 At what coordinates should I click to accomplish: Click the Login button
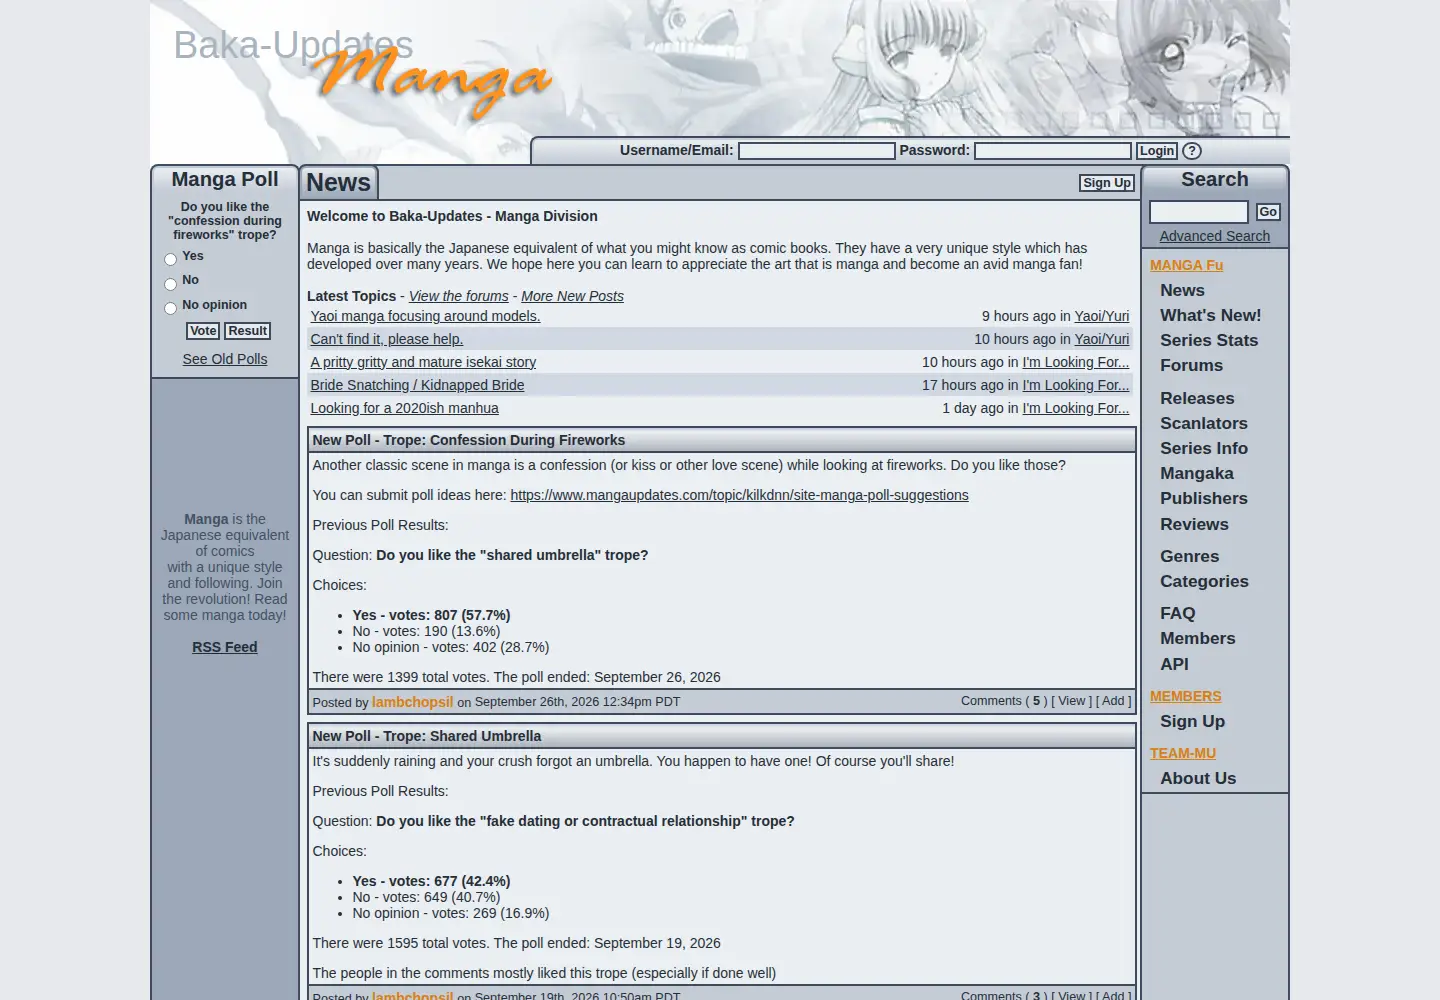[1157, 151]
